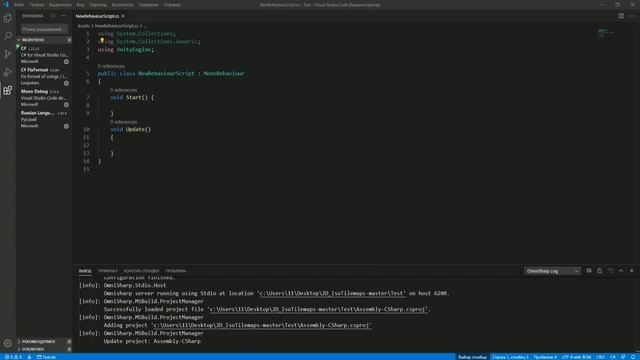Click the spaces indentation setting in status bar

545,357
